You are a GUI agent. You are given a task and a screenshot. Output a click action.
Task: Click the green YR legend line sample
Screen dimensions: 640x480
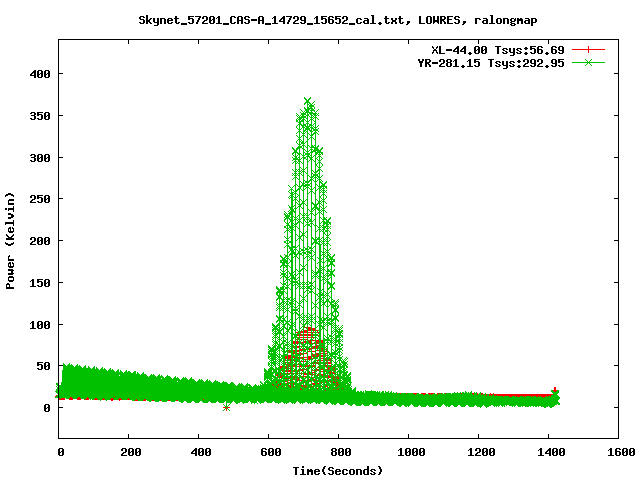588,63
